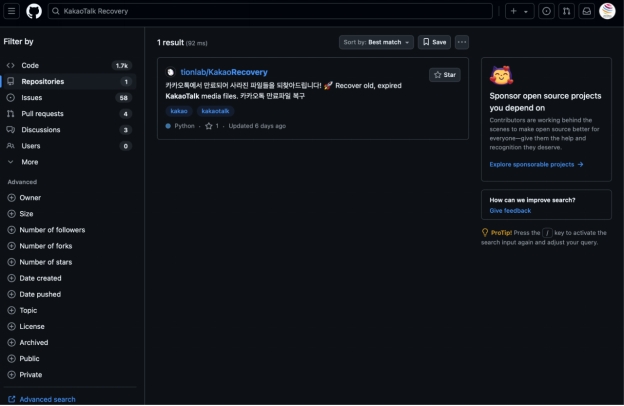Screen dimensions: 624x406
Task: Open the hamburger navigation menu
Action: pos(12,11)
